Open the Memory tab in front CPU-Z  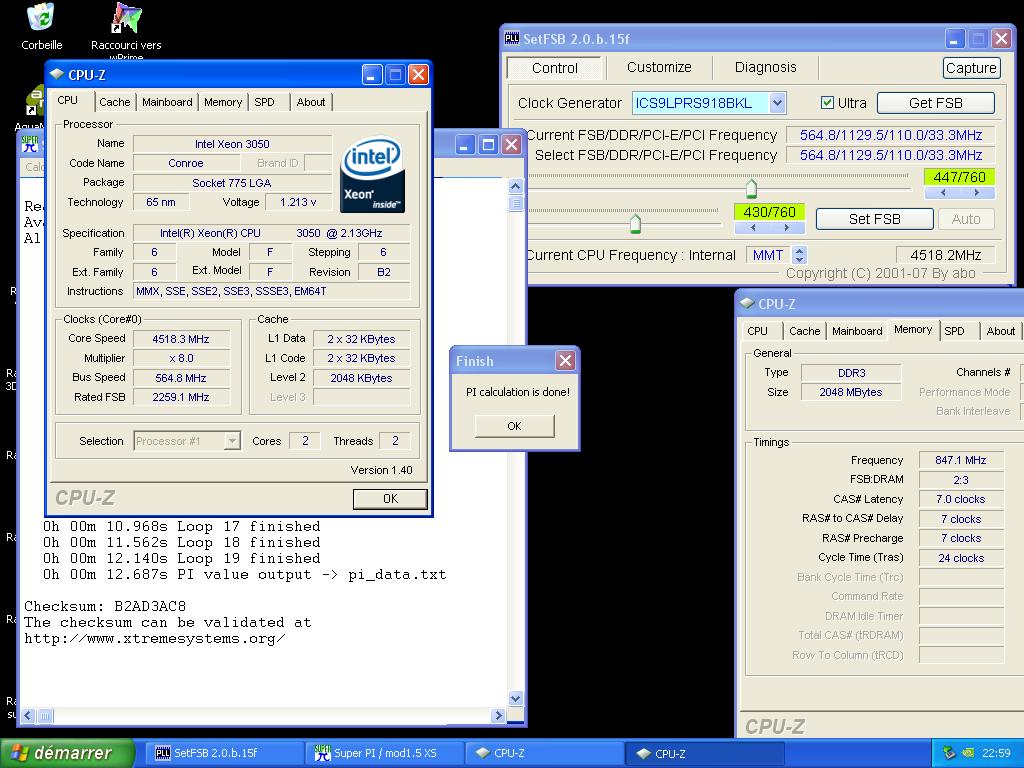pyautogui.click(x=223, y=102)
